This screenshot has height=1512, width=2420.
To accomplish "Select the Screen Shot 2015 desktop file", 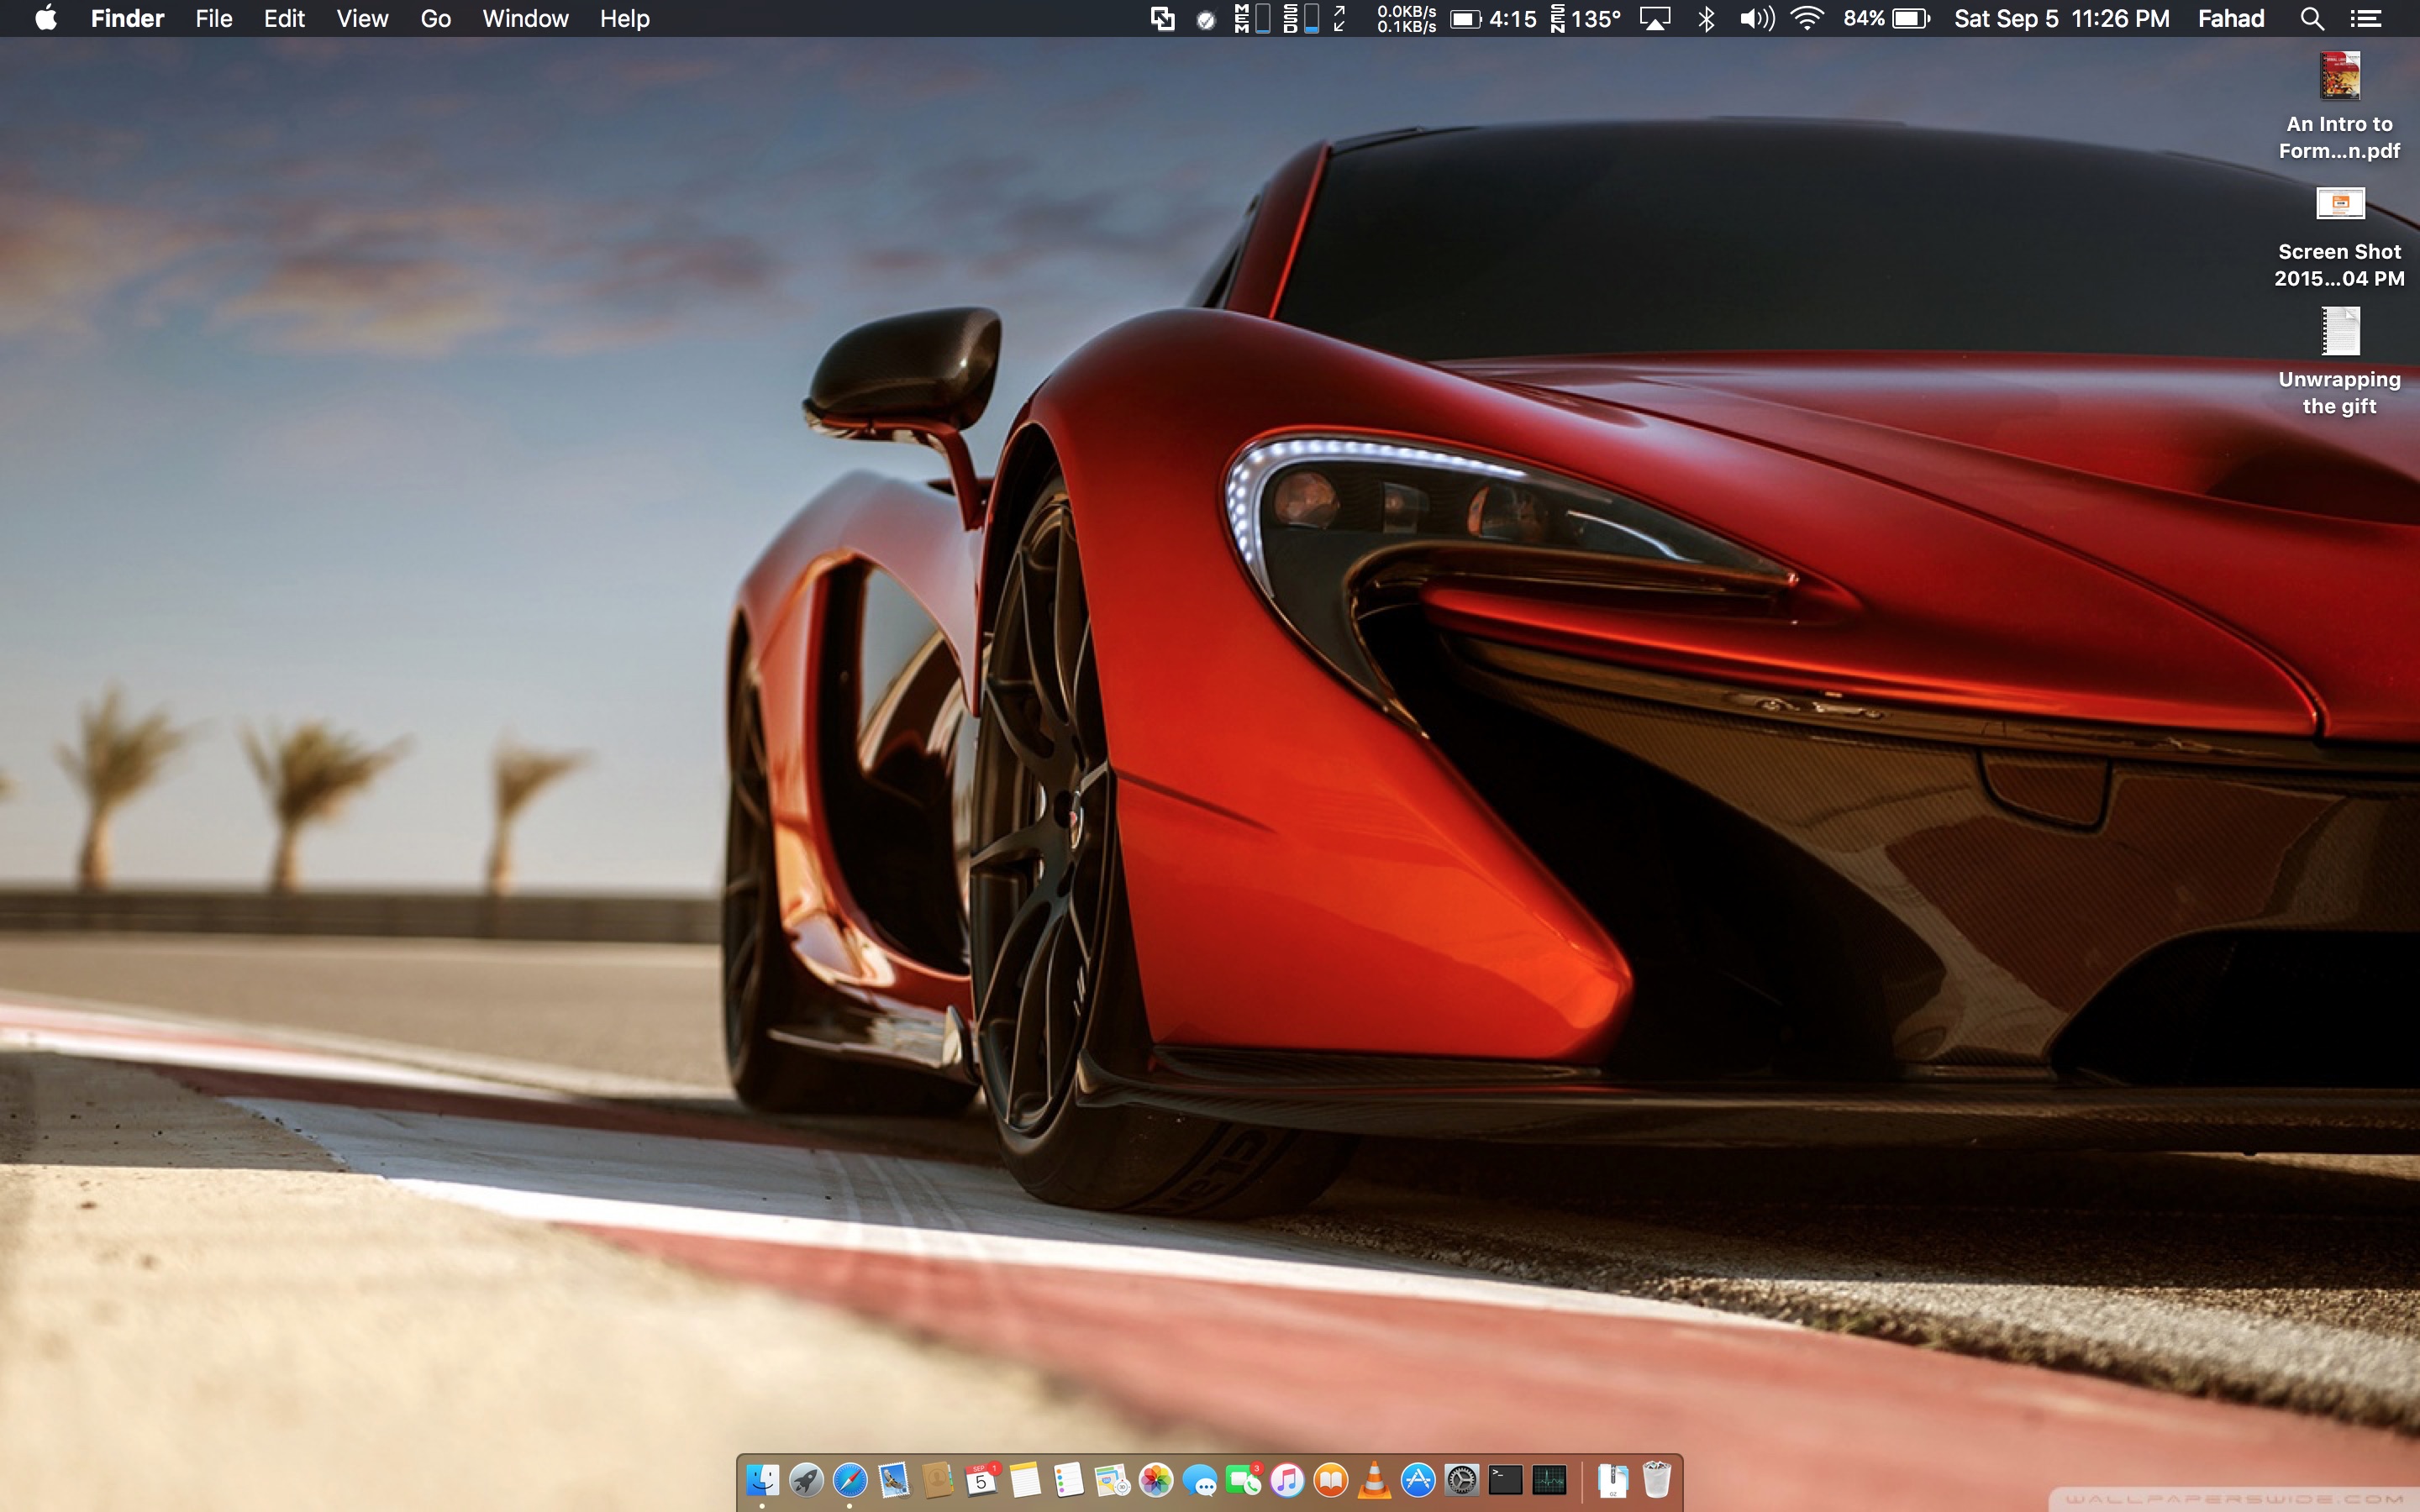I will coord(2339,238).
